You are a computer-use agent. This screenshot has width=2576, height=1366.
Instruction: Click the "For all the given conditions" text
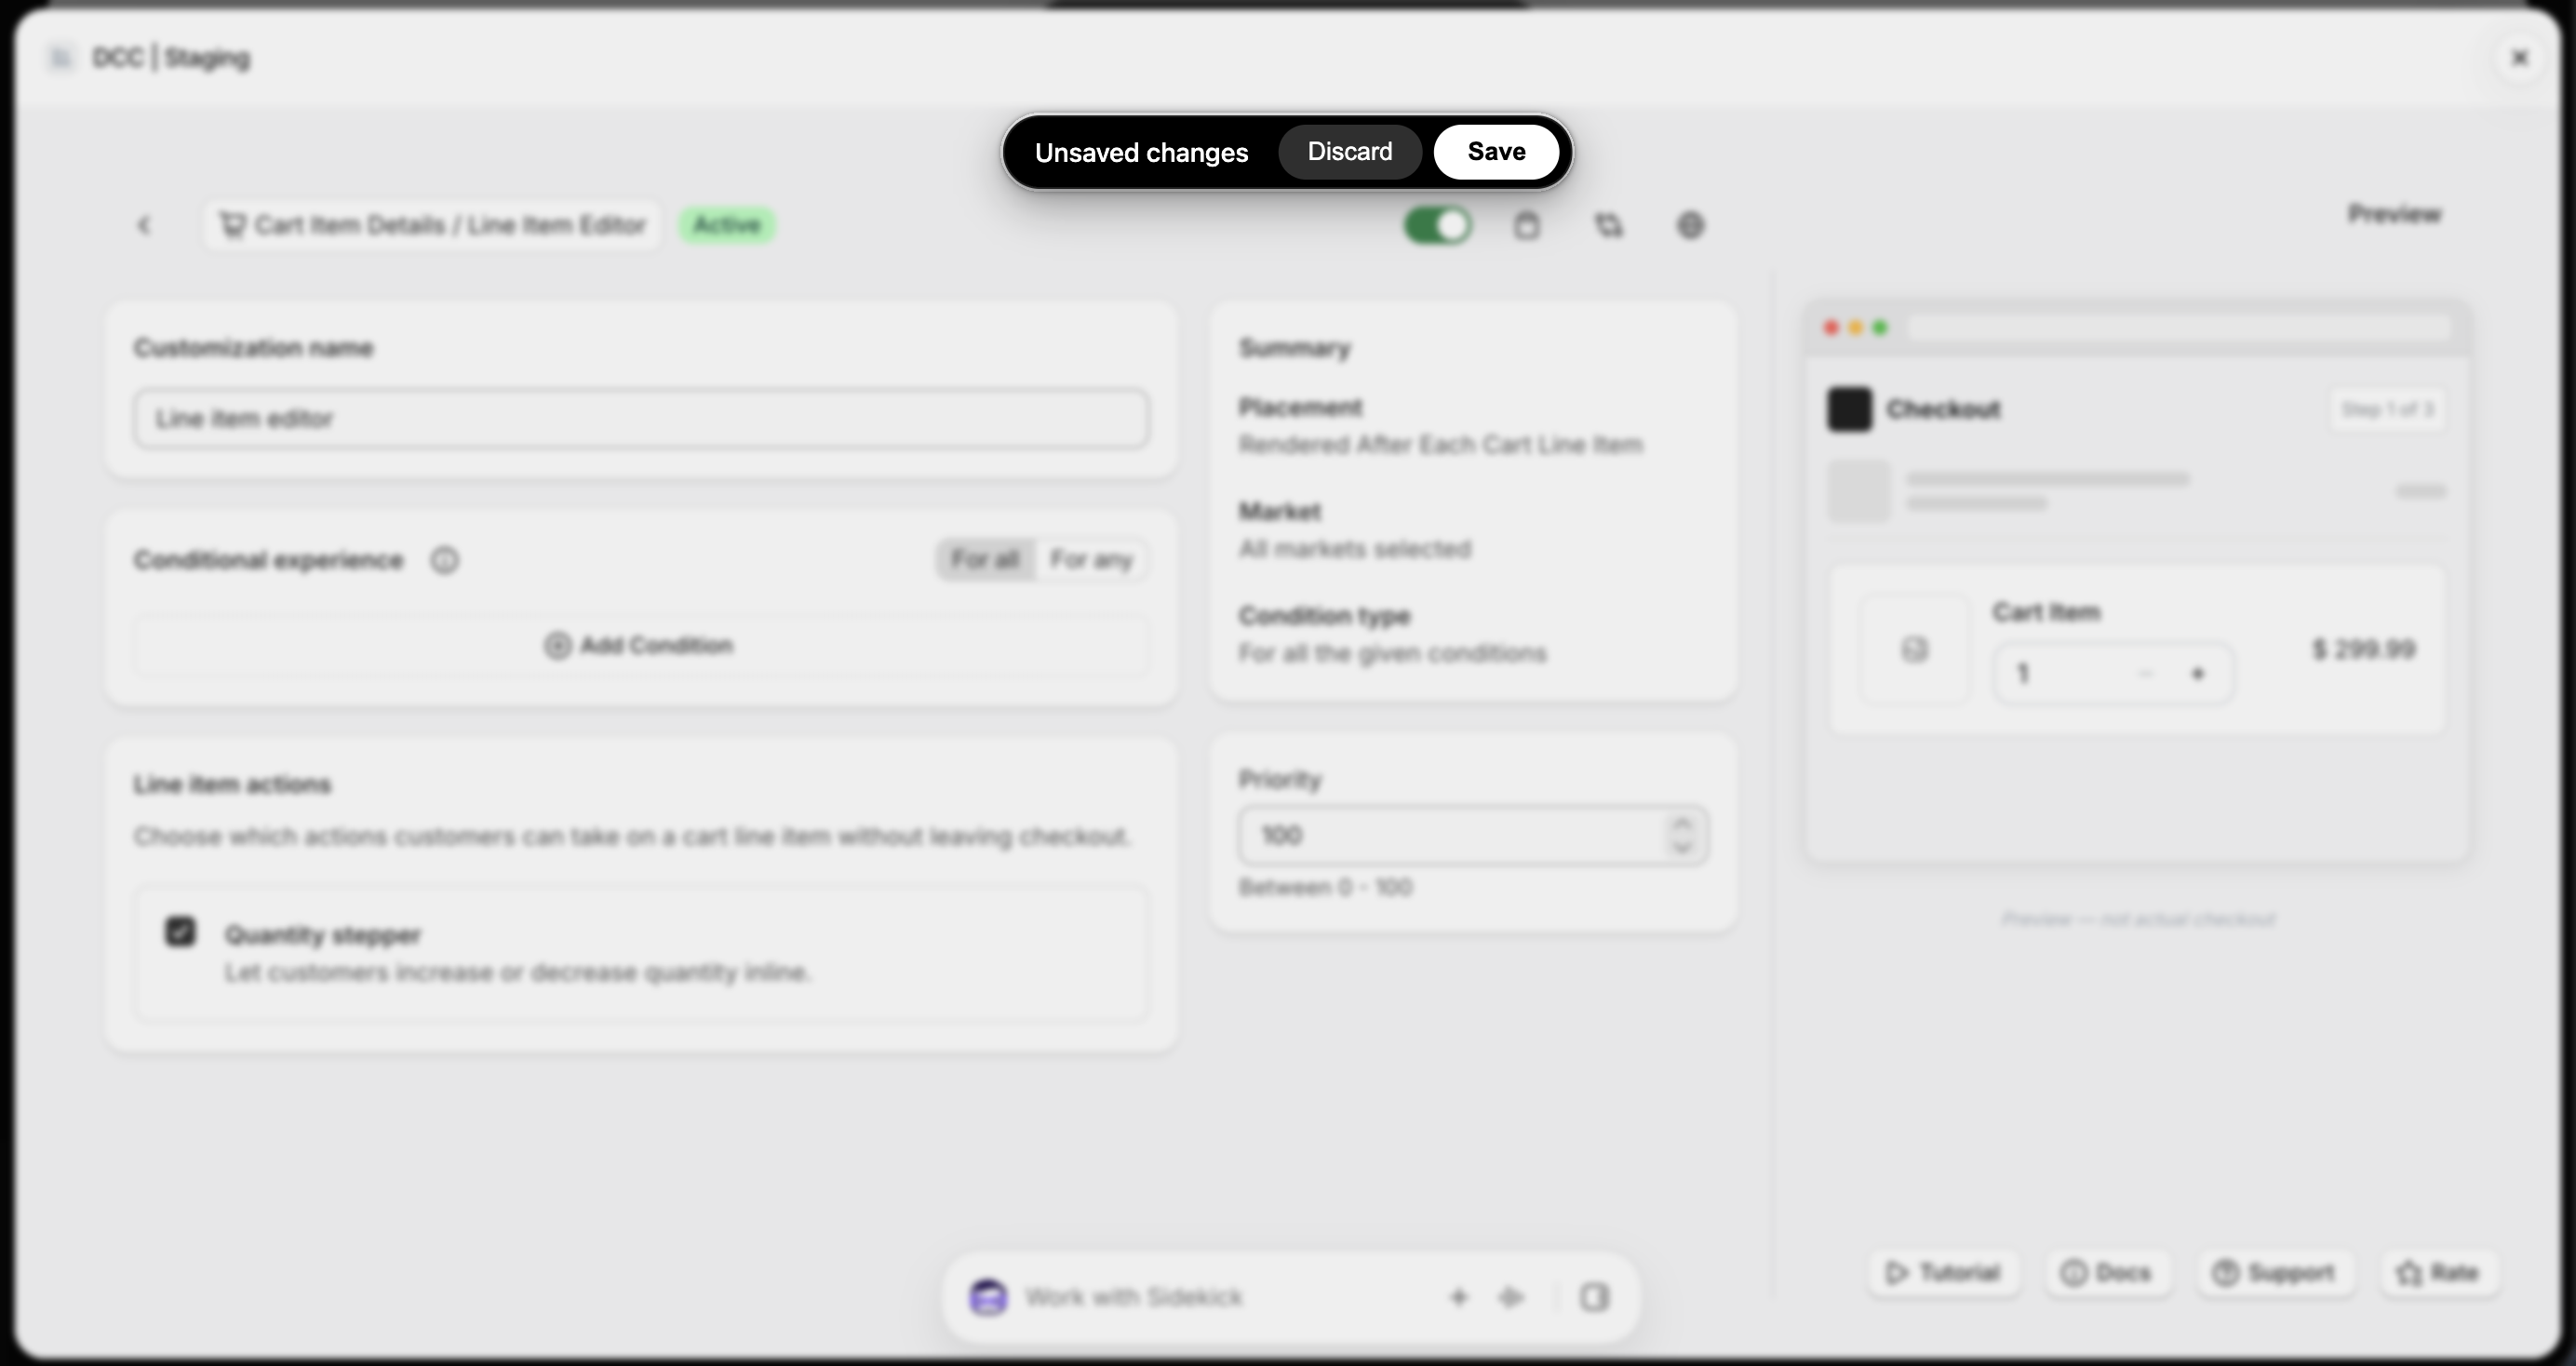point(1392,654)
